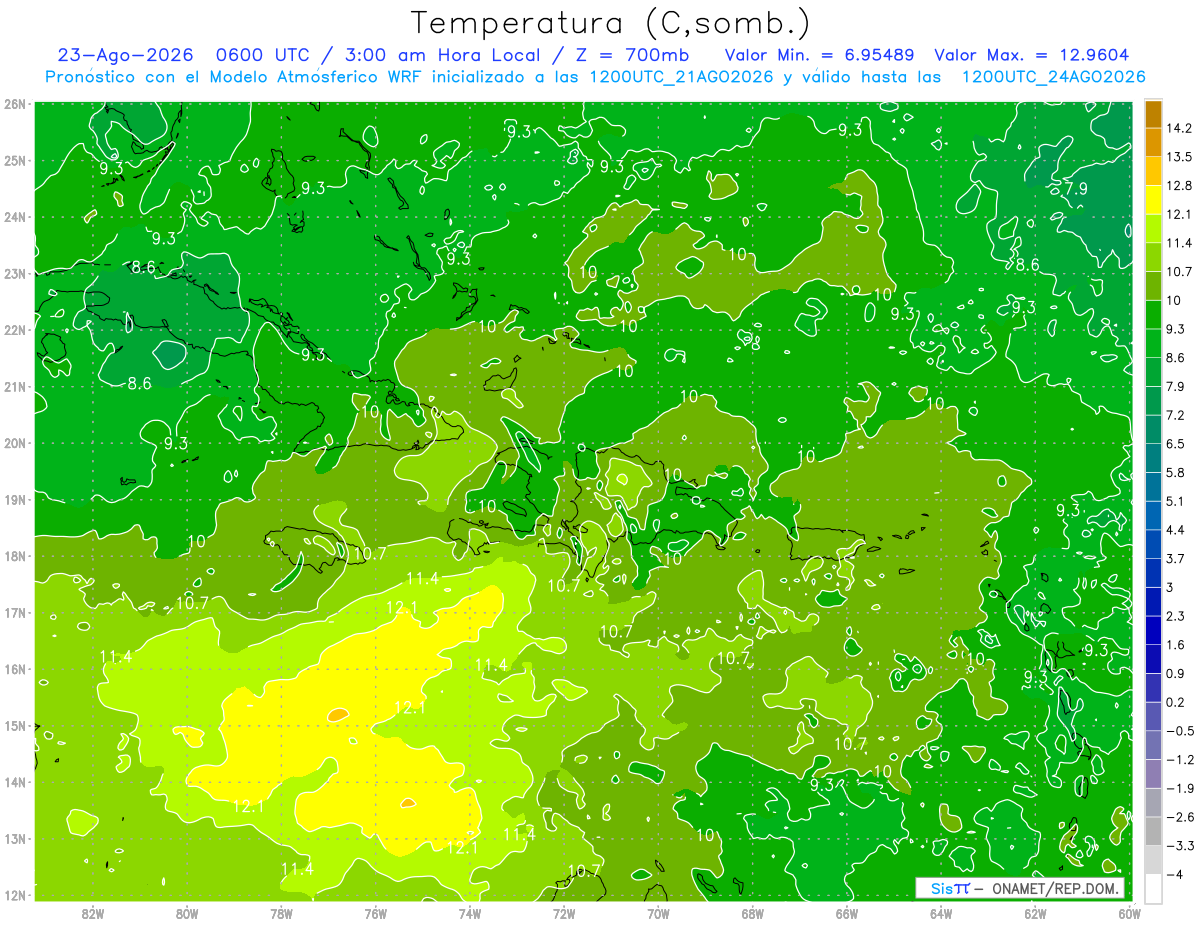The height and width of the screenshot is (927, 1200).
Task: Click the colorbar label '13.5'
Action: pyautogui.click(x=1180, y=157)
